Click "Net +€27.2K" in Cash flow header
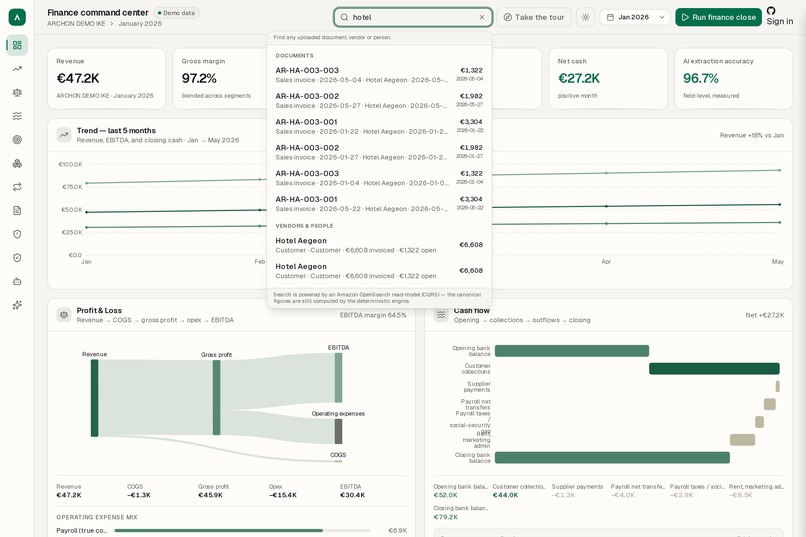 point(765,315)
